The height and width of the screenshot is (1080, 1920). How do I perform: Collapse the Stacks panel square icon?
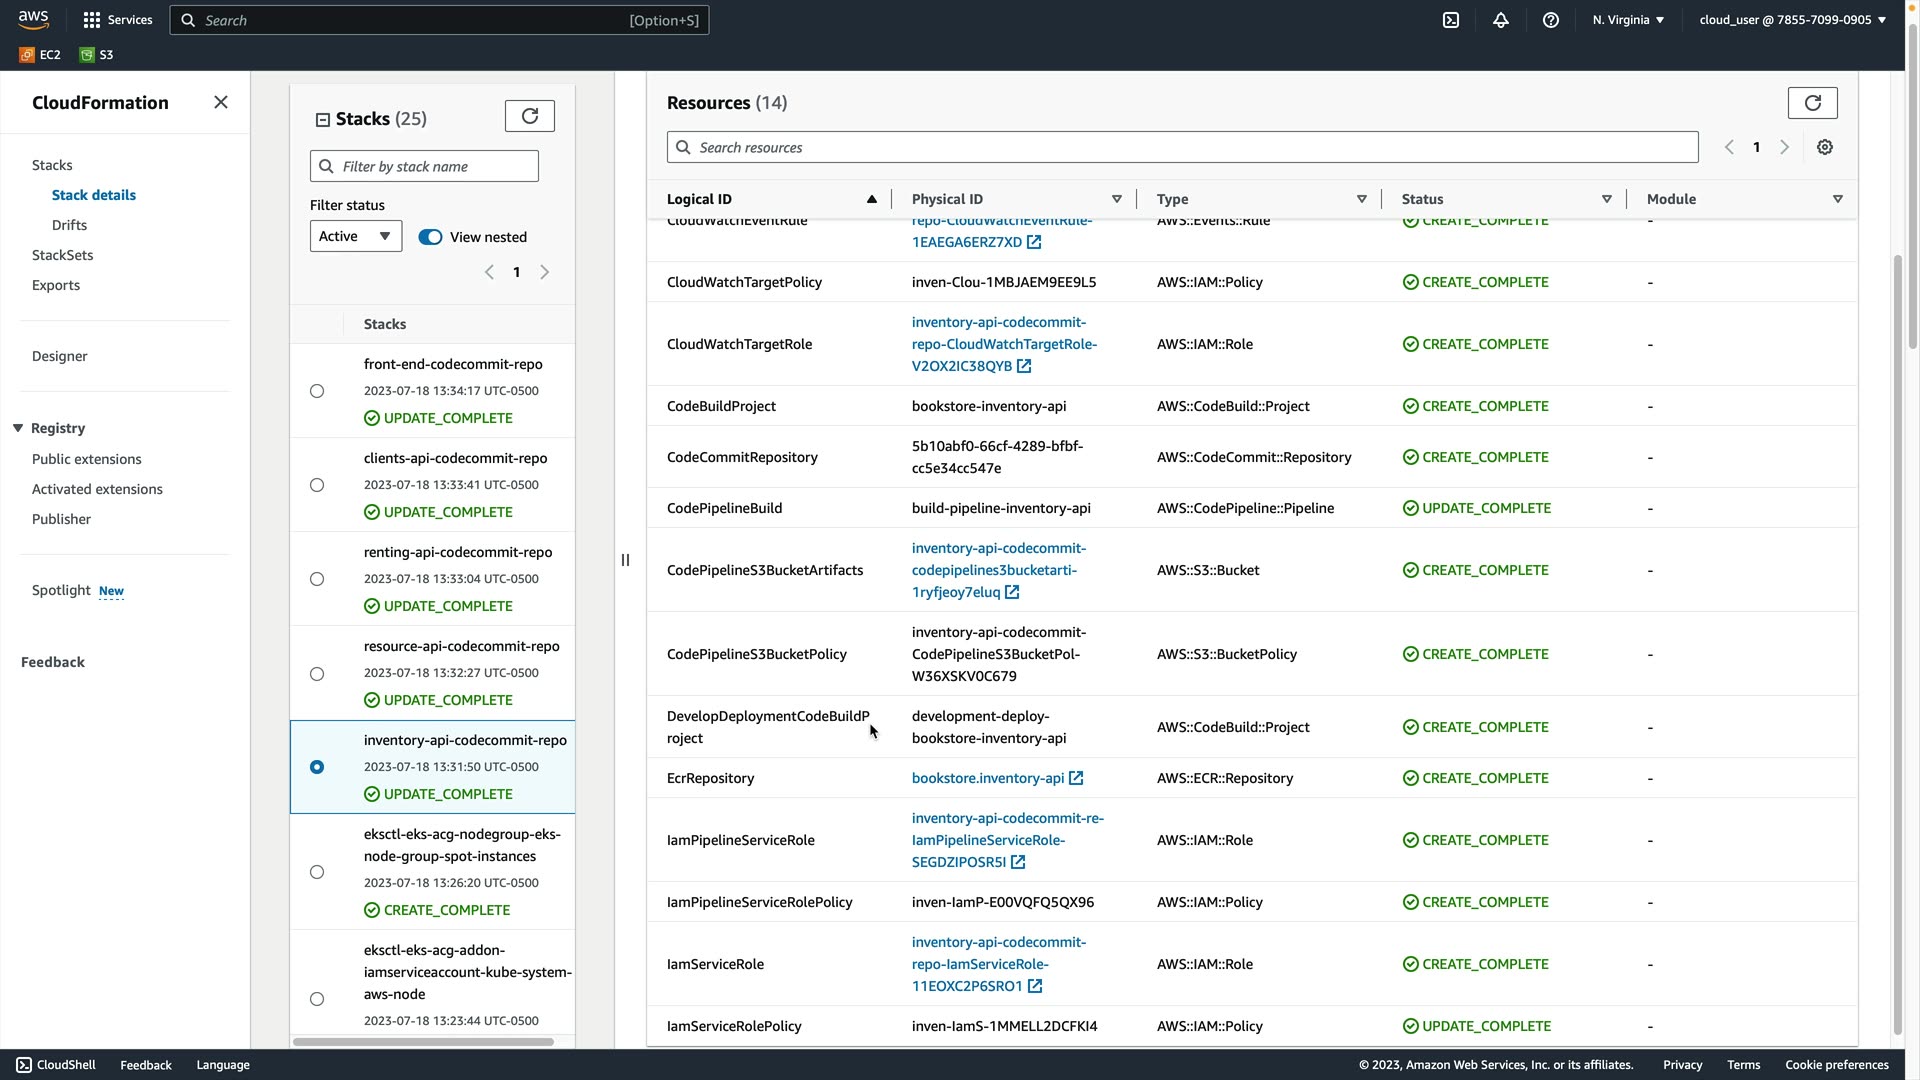pos(323,120)
